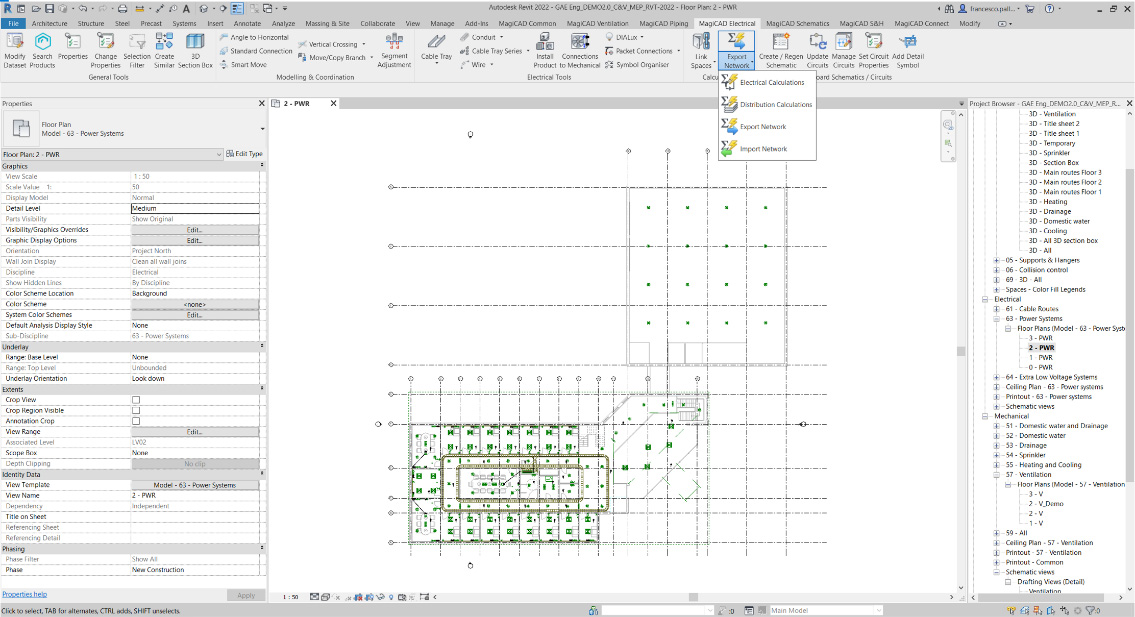
Task: Choose Distribution Calculations from the menu
Action: [775, 104]
